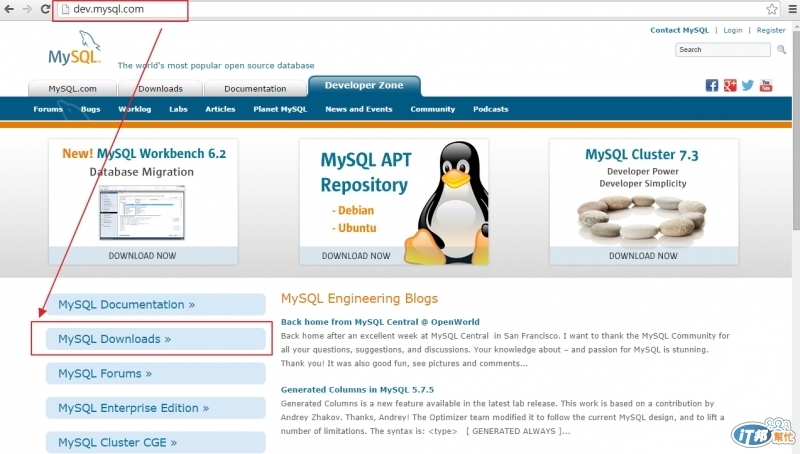Image resolution: width=800 pixels, height=454 pixels.
Task: Bookmark page with the star icon
Action: click(772, 9)
